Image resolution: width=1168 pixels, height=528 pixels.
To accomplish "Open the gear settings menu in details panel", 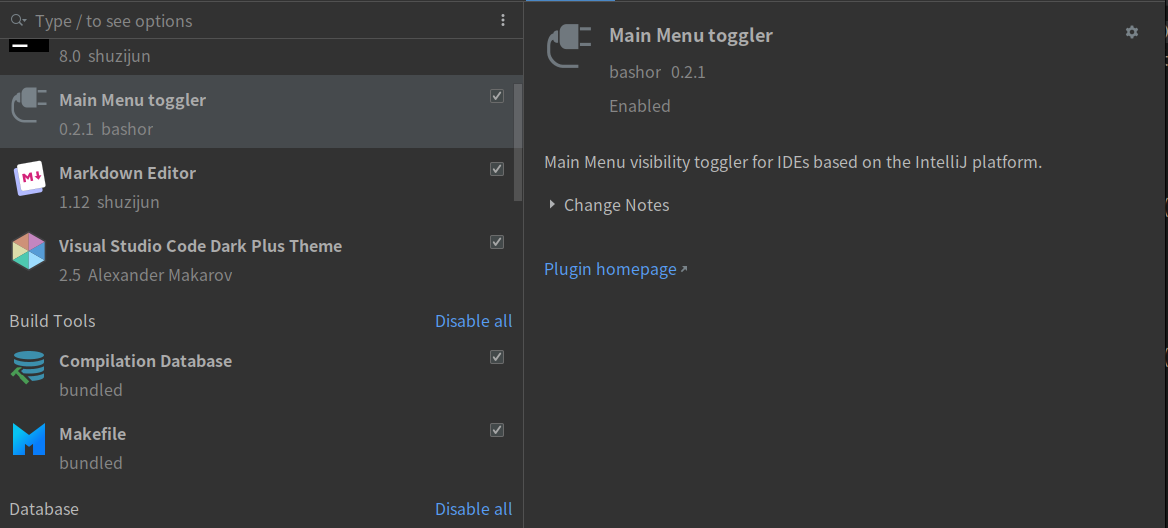I will 1132,32.
